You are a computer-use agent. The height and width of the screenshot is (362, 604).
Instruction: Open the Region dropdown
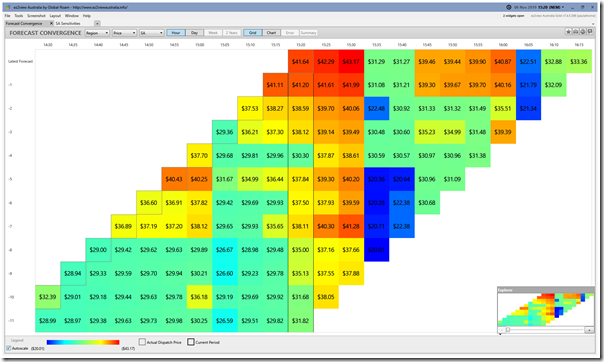pyautogui.click(x=97, y=33)
